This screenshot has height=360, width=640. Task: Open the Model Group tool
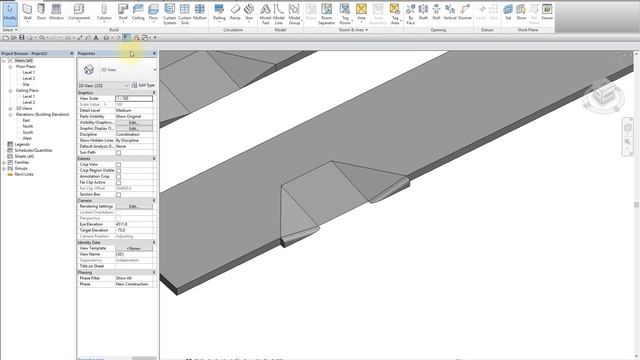(x=294, y=14)
